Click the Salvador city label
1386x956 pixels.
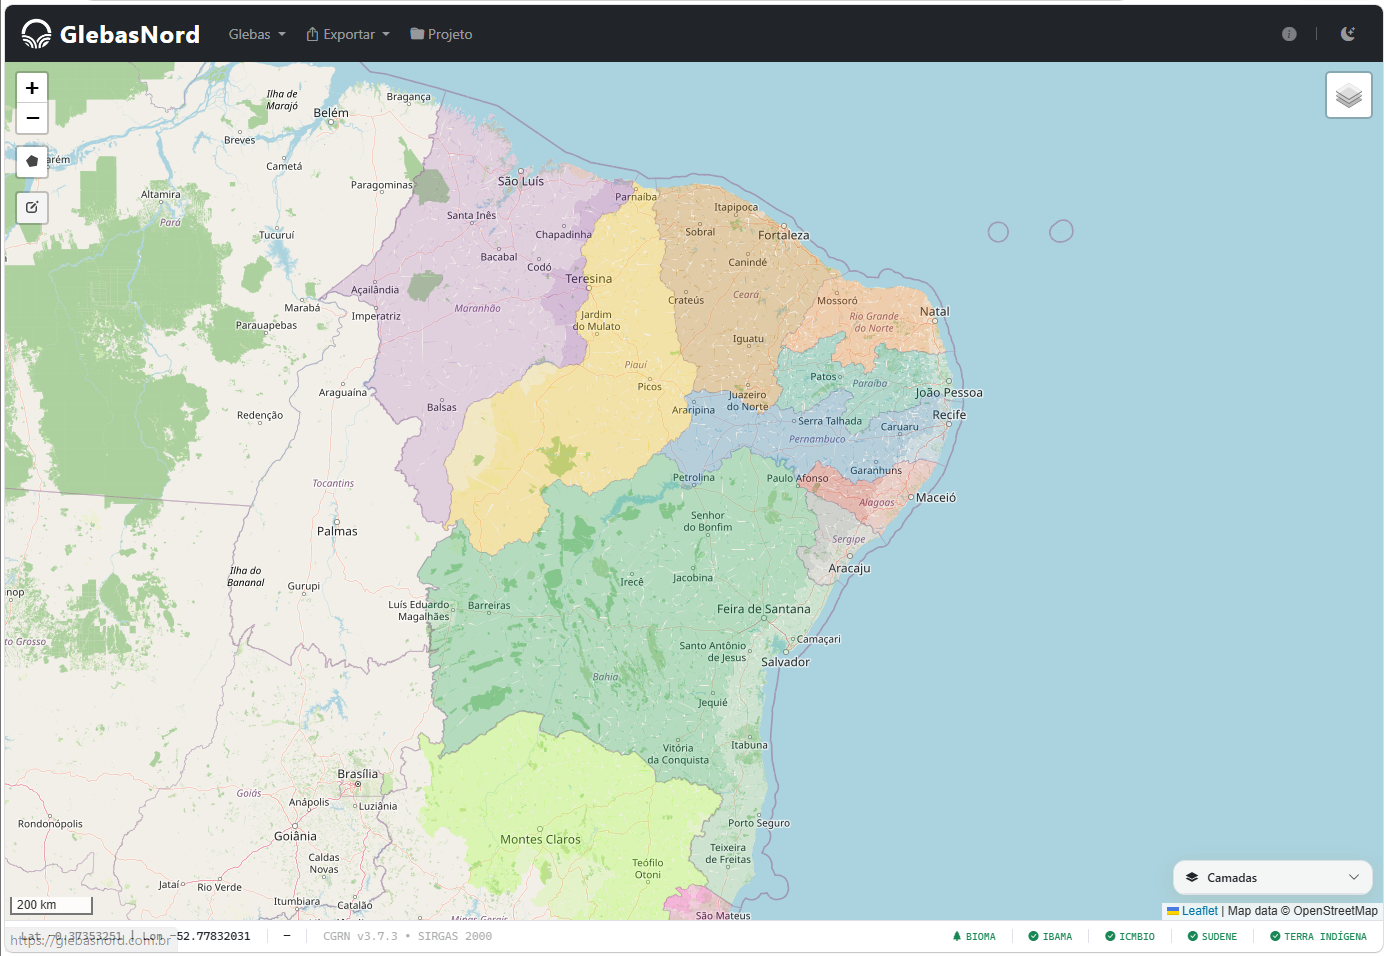(786, 662)
